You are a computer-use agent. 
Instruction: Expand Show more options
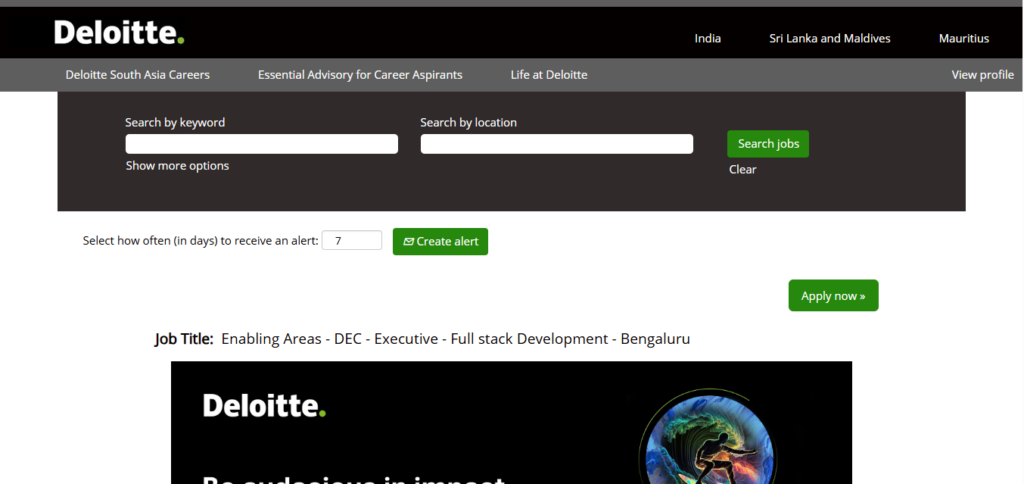178,166
